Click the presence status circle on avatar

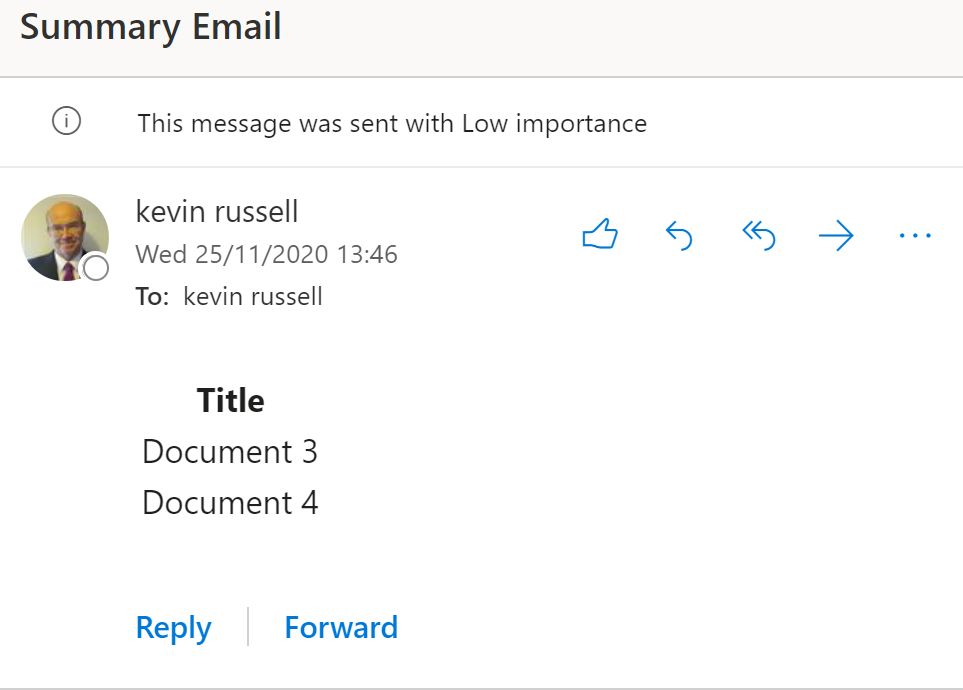[x=96, y=268]
